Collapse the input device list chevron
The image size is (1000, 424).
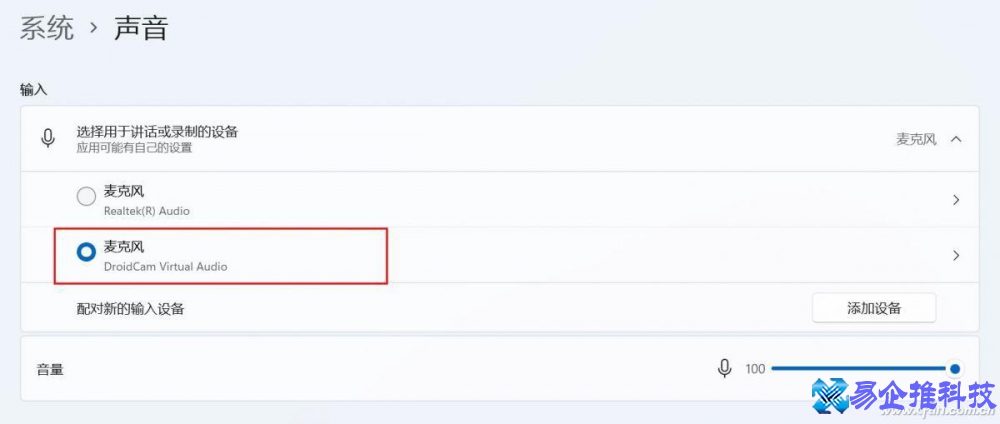pos(956,139)
